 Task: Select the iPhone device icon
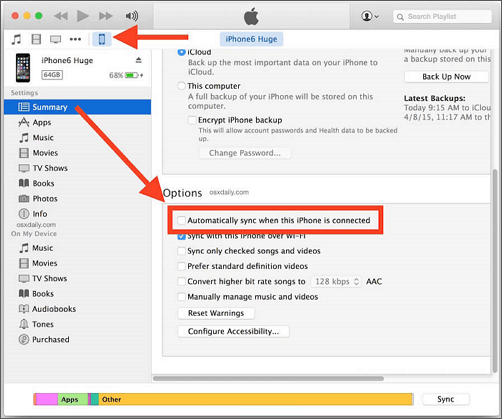(x=102, y=39)
